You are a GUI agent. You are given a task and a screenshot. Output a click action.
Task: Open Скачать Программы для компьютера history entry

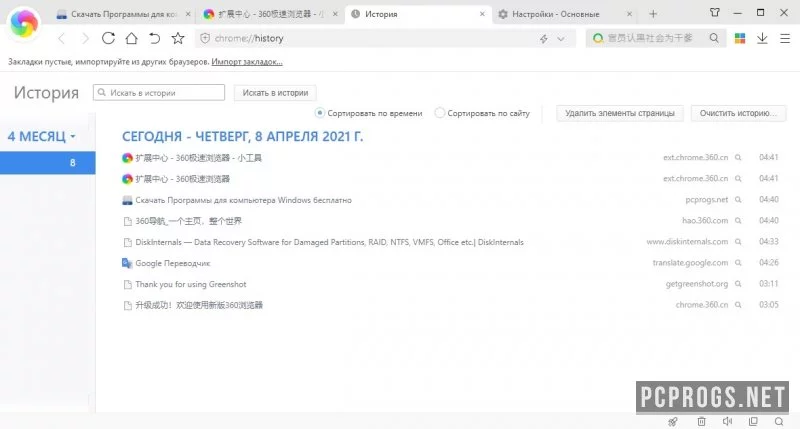243,200
